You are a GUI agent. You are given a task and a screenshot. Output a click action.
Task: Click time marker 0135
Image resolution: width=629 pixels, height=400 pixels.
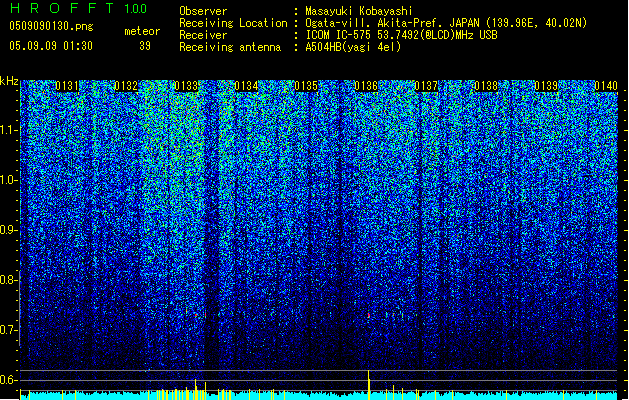(x=306, y=86)
